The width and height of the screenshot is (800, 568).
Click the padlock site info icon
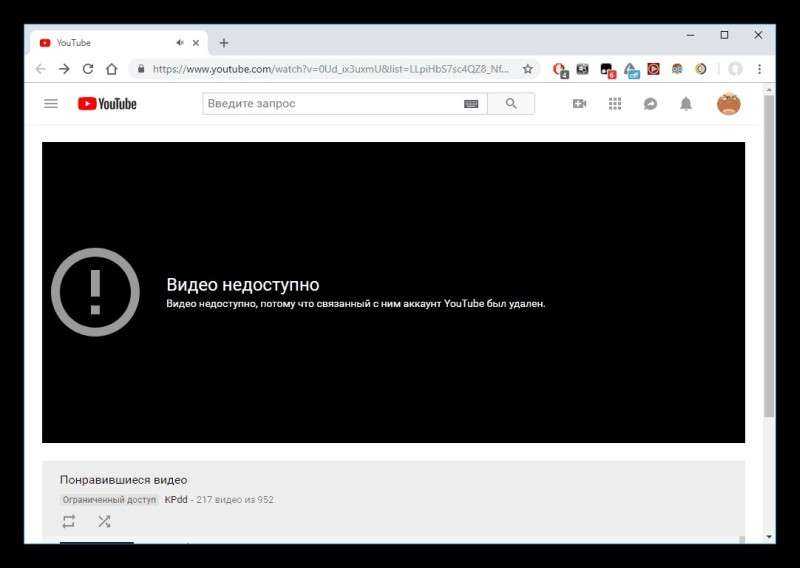[141, 69]
